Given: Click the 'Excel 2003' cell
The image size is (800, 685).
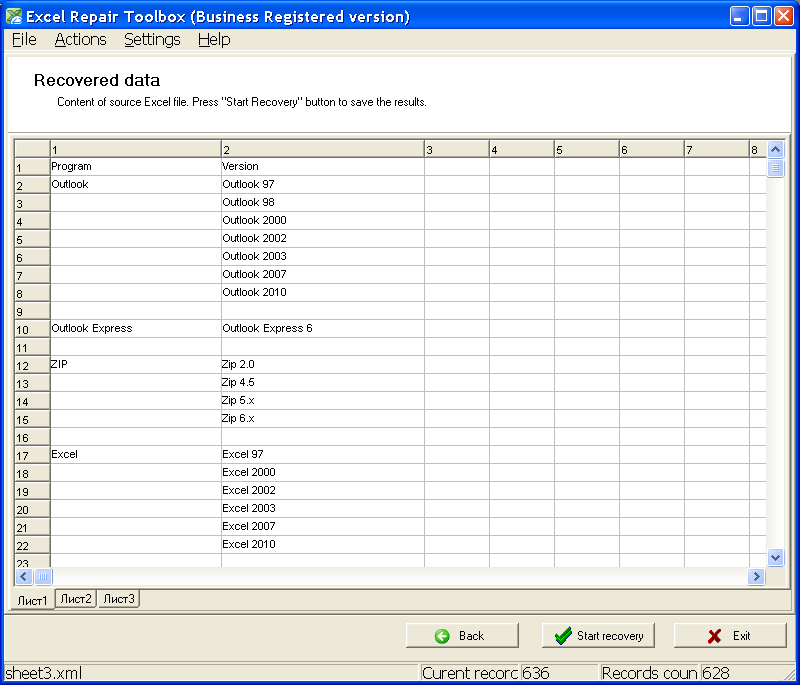Looking at the screenshot, I should point(322,509).
